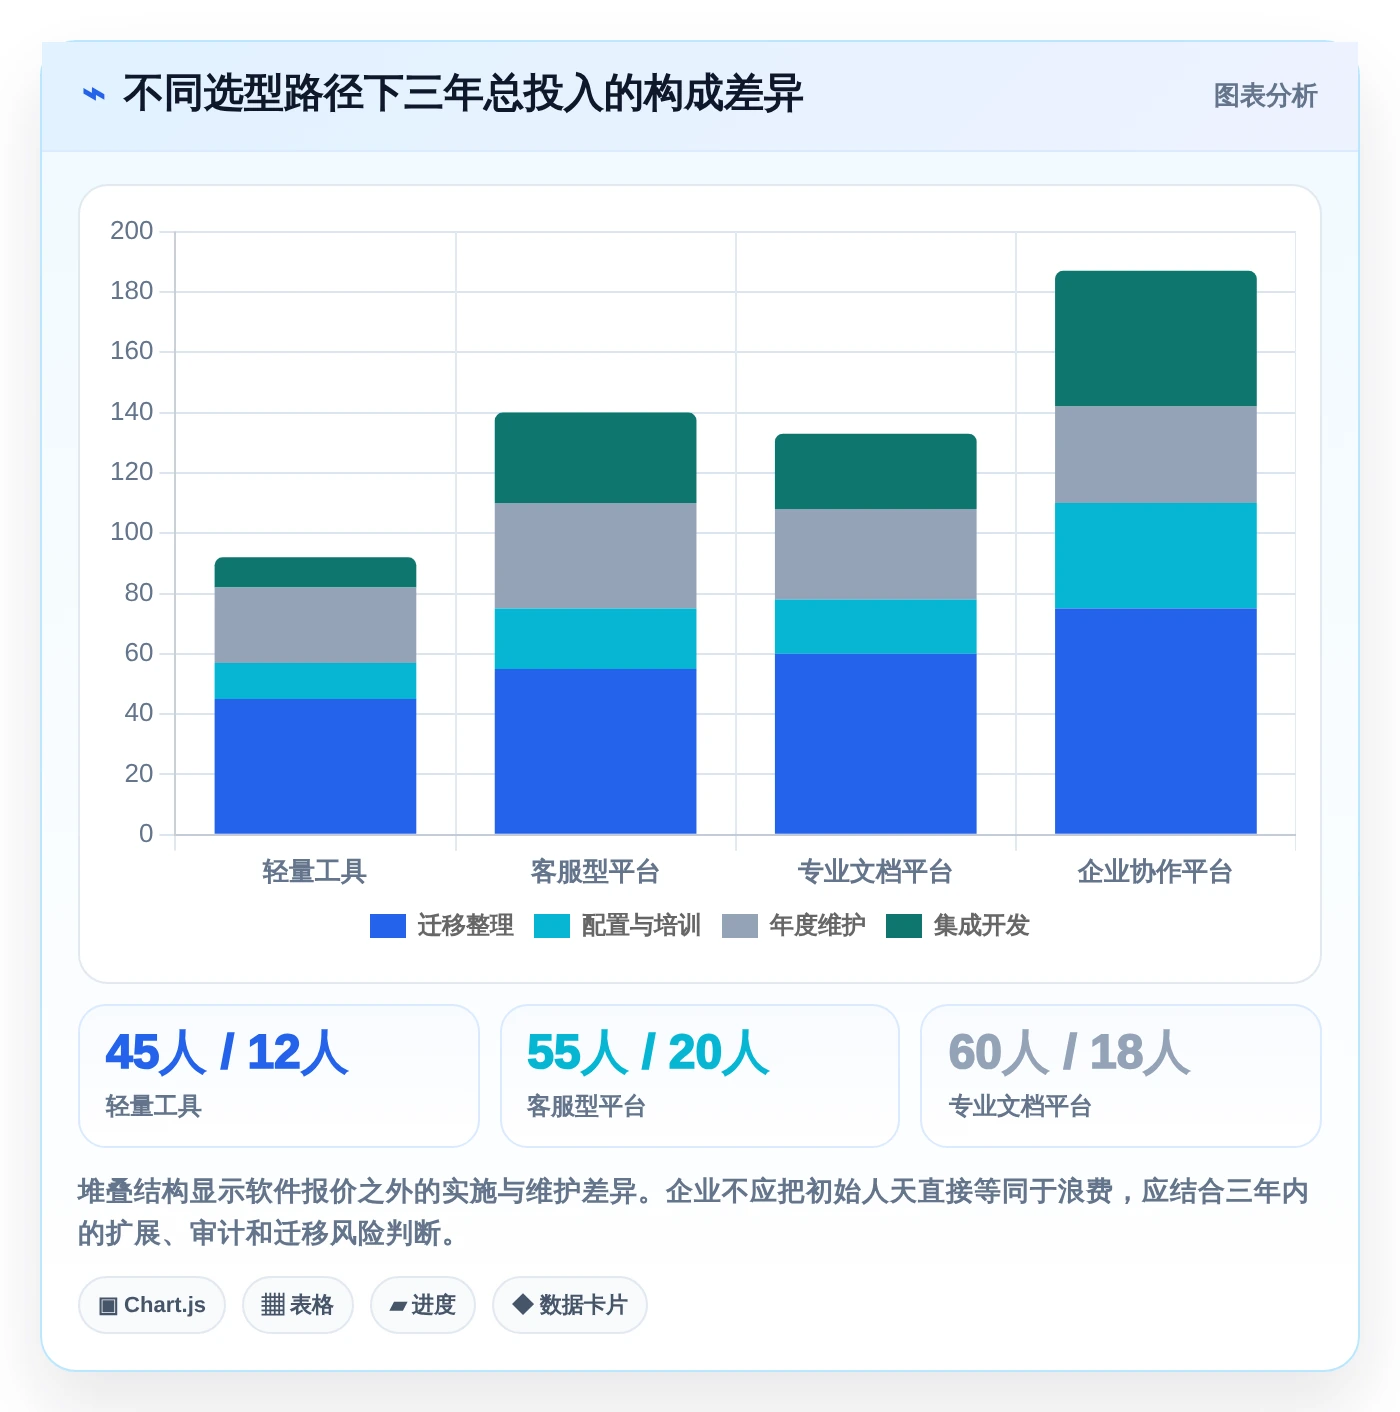Click the 图表分析 label in header

click(x=1265, y=95)
